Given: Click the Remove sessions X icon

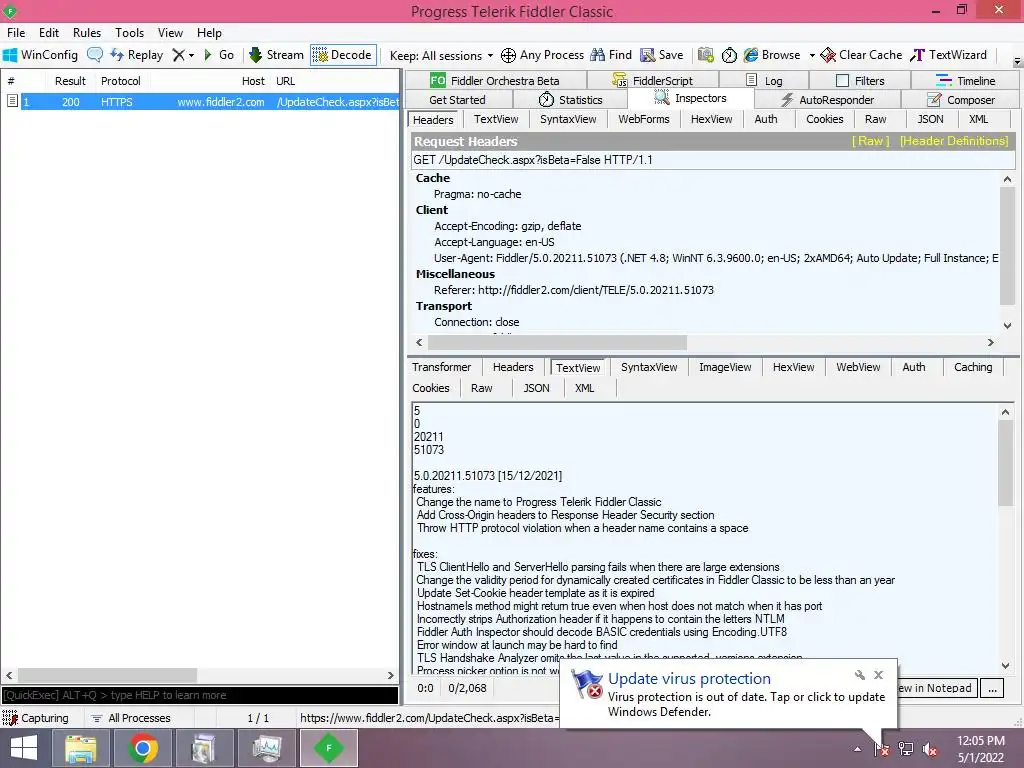Looking at the screenshot, I should [178, 55].
